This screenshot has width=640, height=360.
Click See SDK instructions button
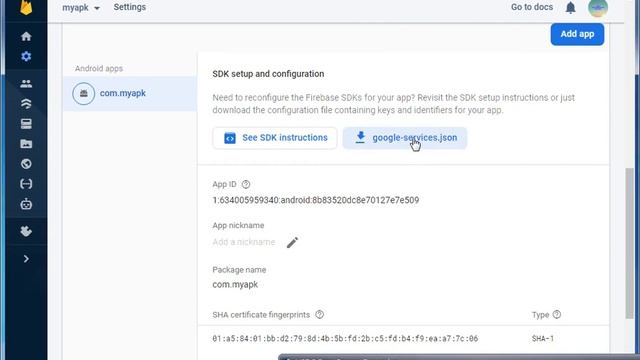[x=275, y=138]
